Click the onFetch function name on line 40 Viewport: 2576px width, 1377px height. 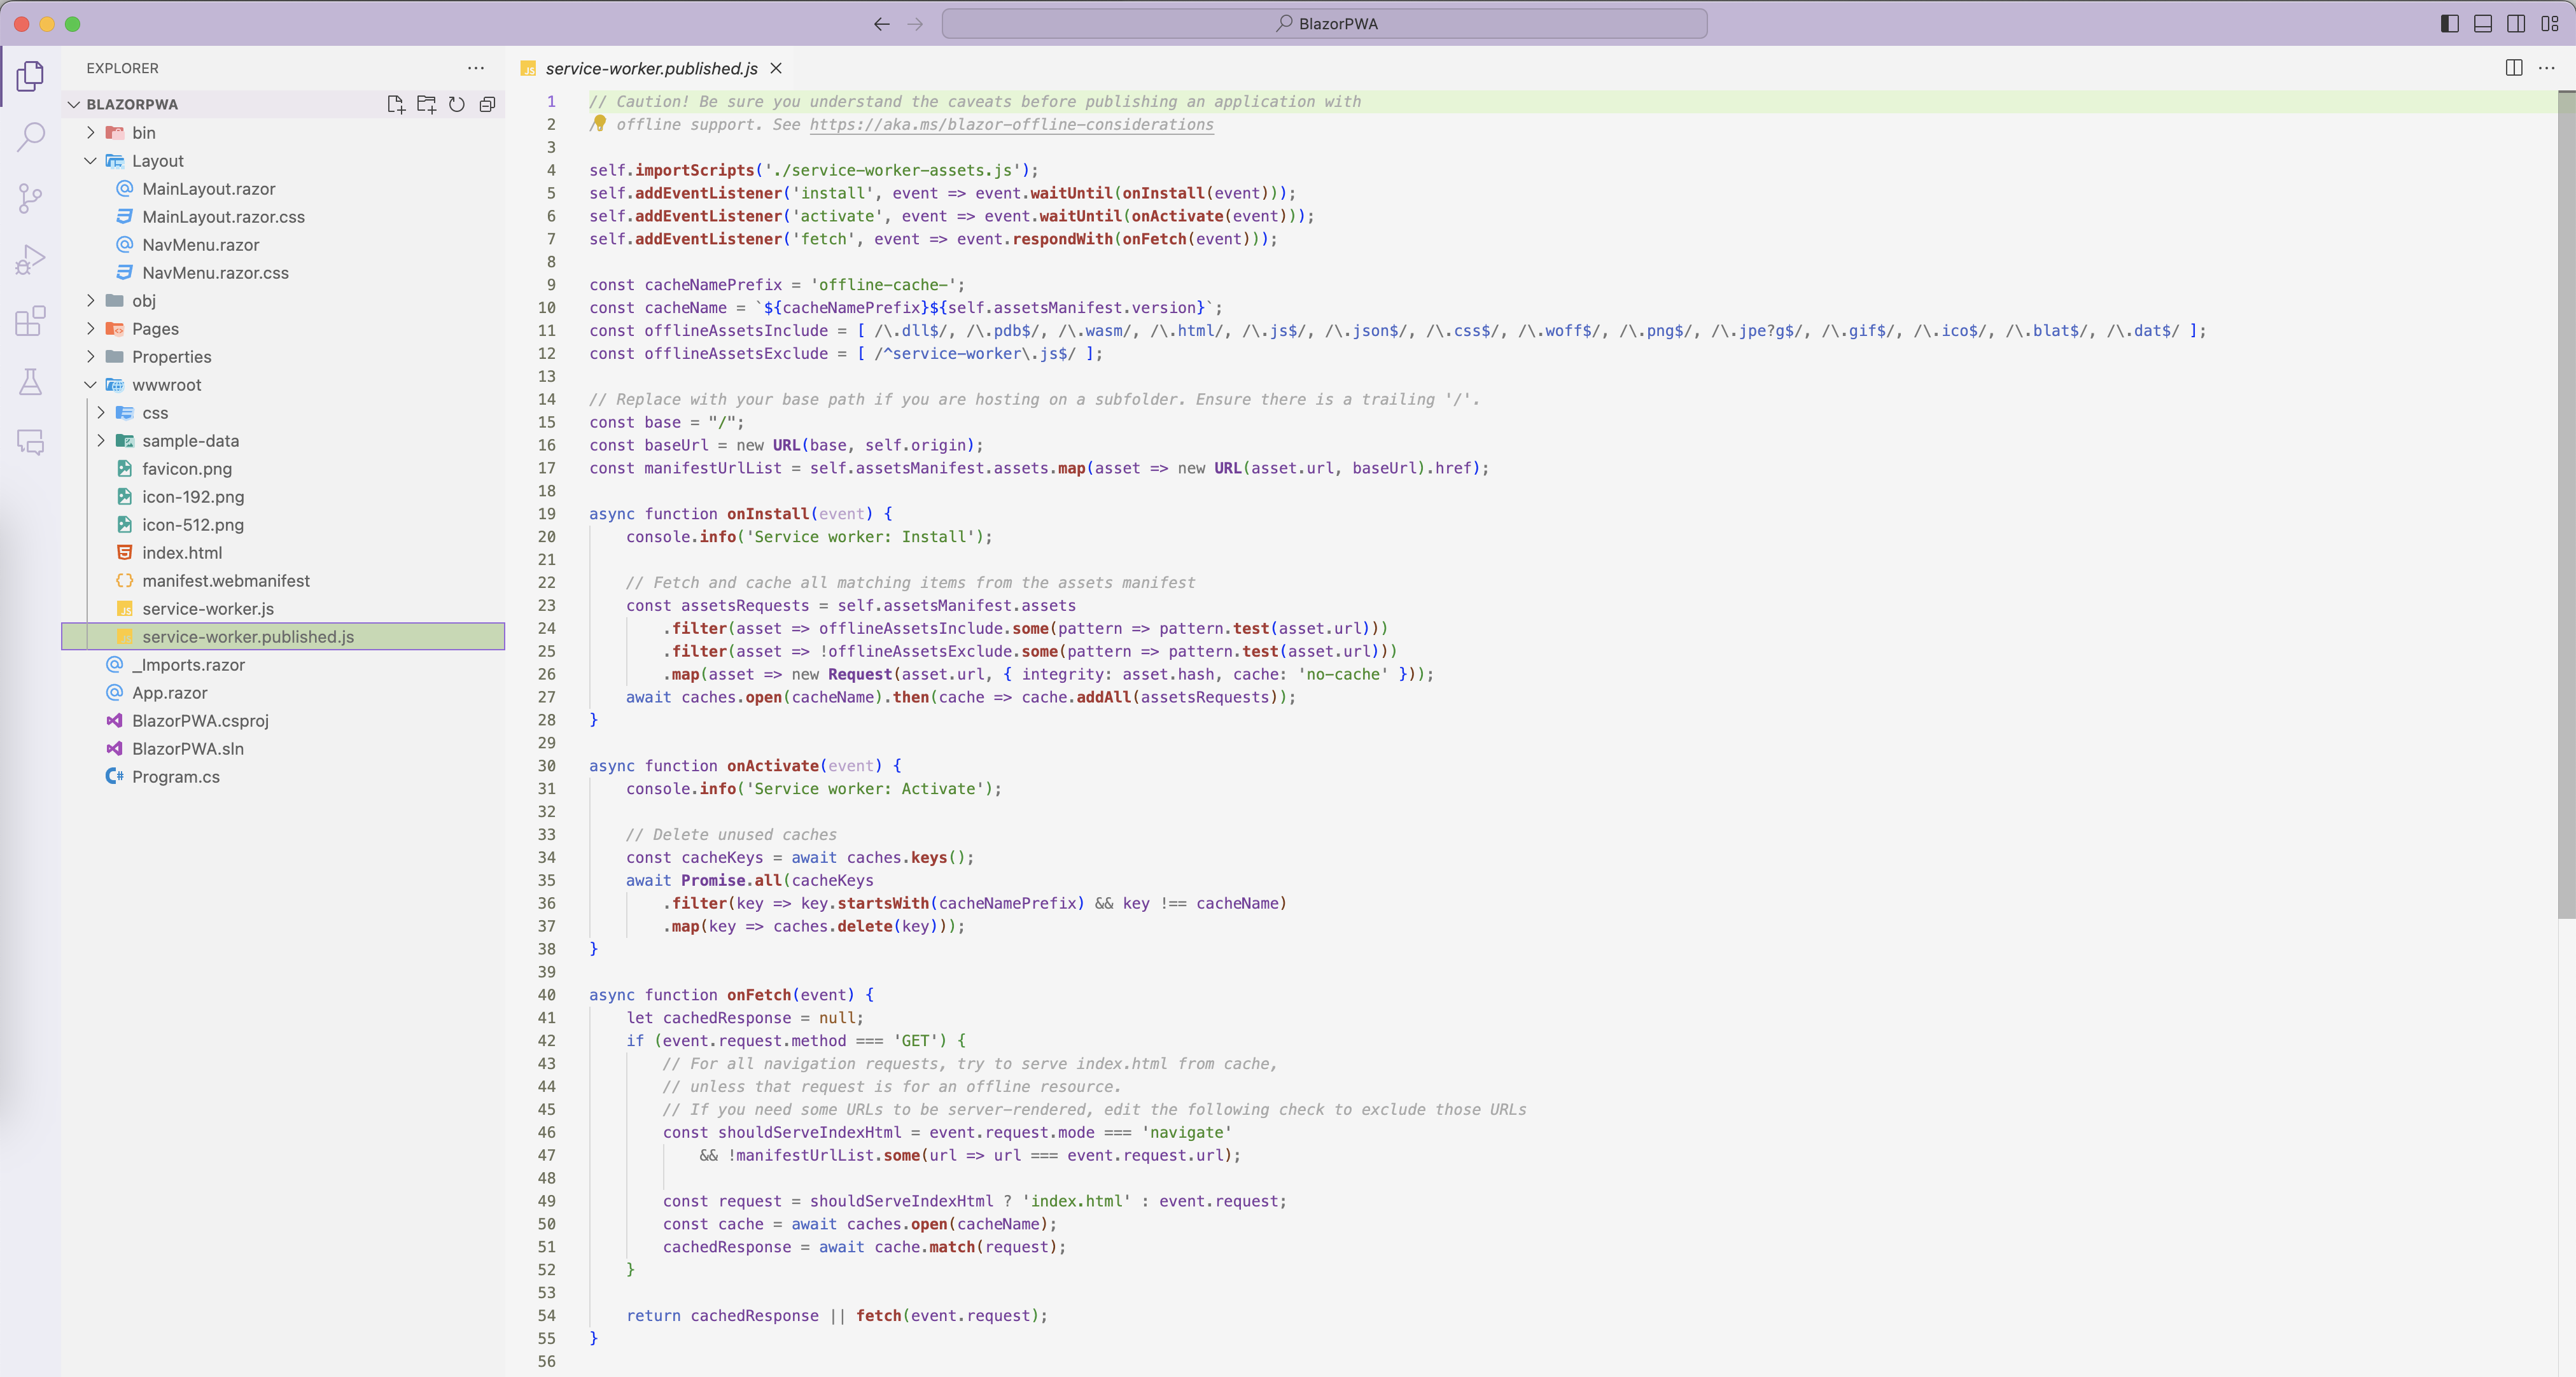tap(759, 994)
